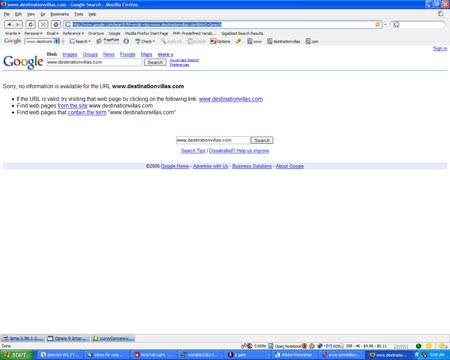Open the Windows Start button
This screenshot has width=450, height=360.
17,355
